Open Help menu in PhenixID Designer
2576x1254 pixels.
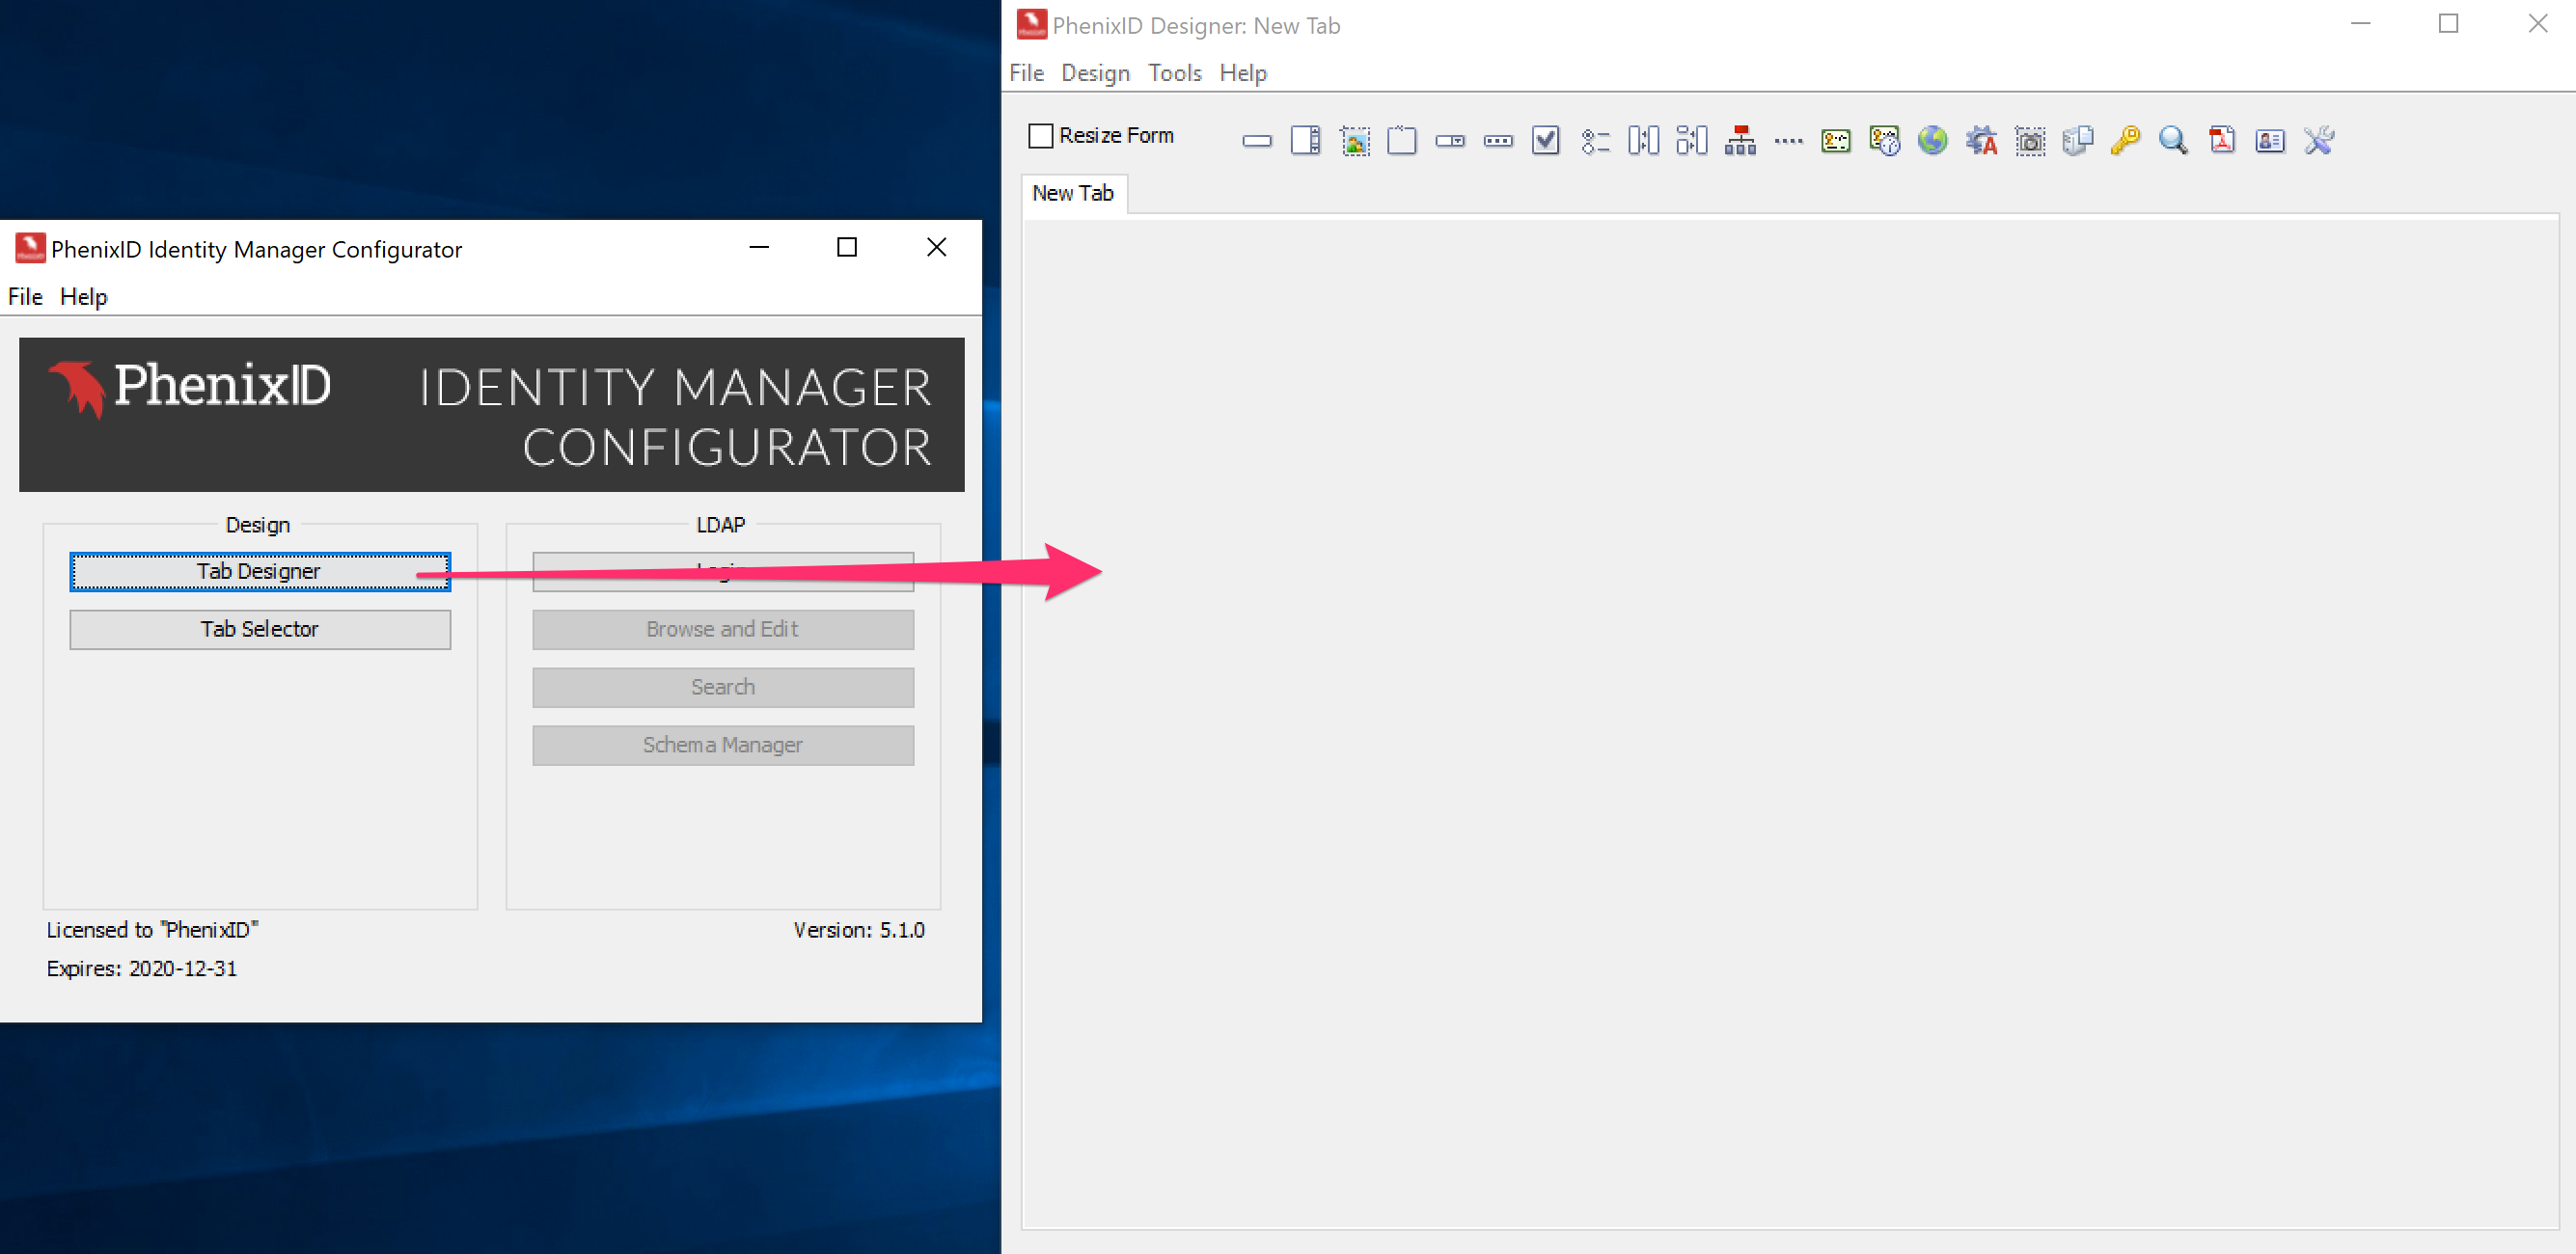[x=1242, y=73]
